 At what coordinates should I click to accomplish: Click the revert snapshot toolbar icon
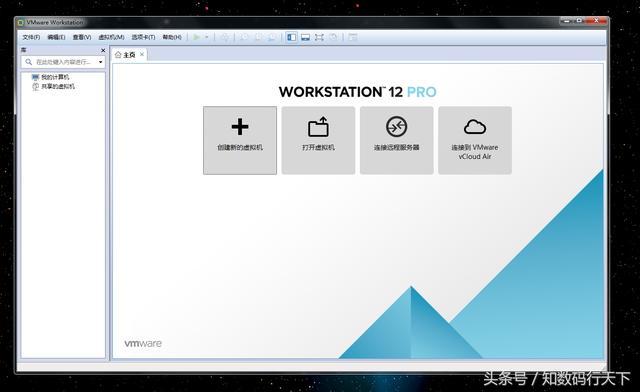click(258, 37)
